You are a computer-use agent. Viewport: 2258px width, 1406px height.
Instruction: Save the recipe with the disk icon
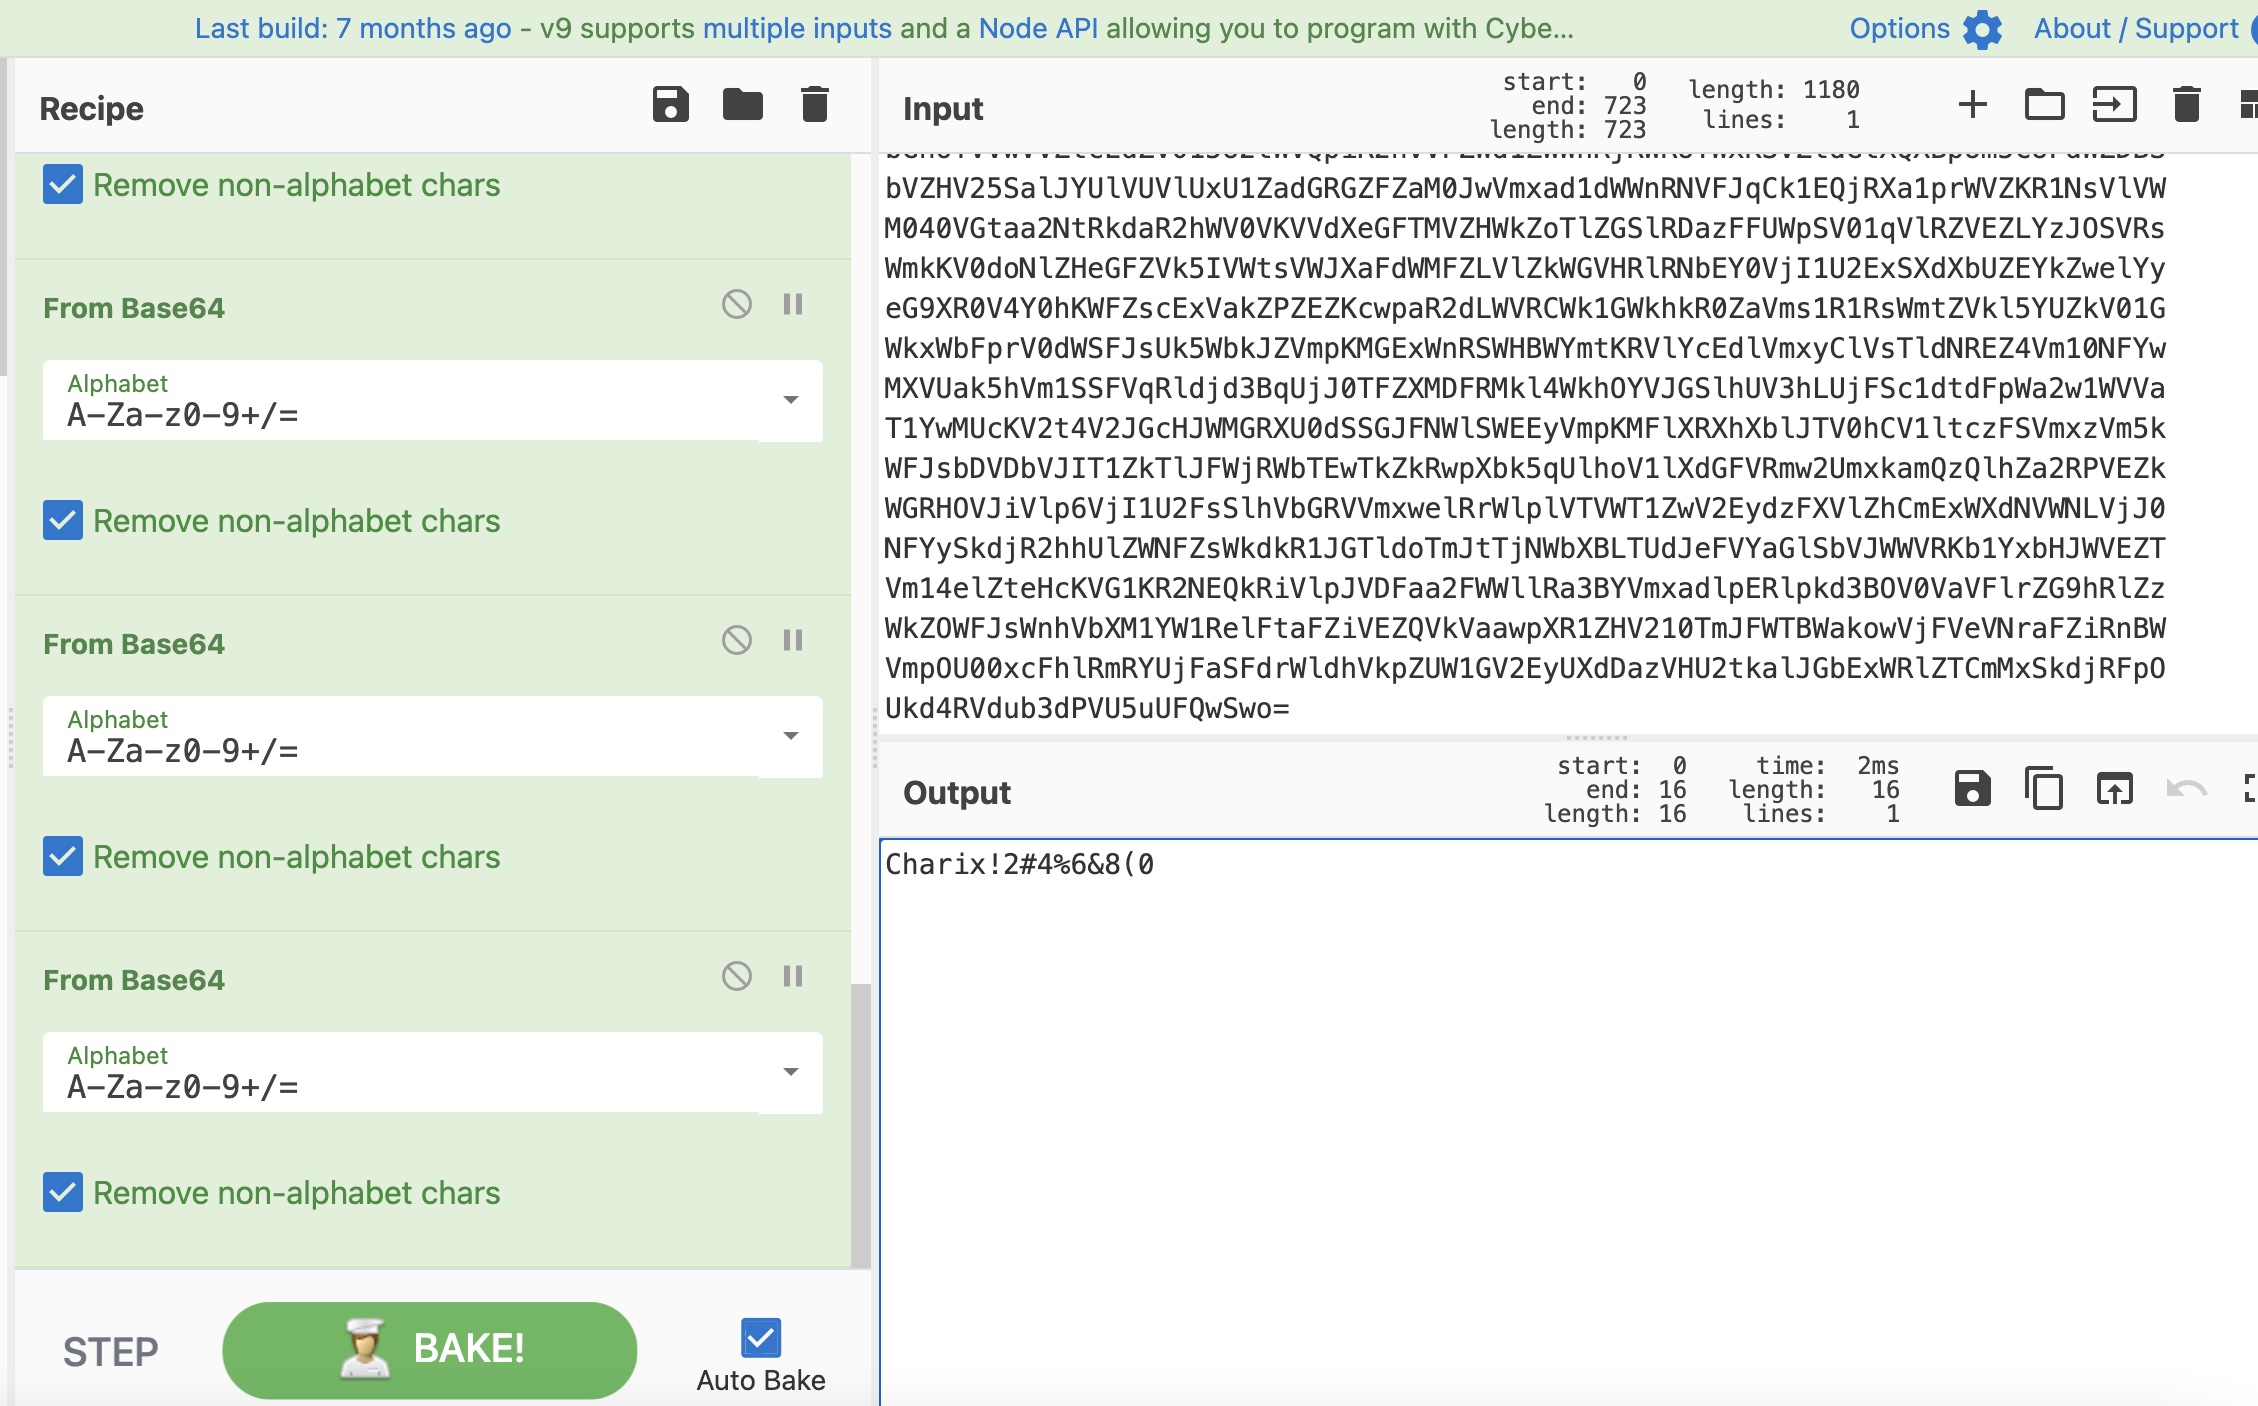670,104
